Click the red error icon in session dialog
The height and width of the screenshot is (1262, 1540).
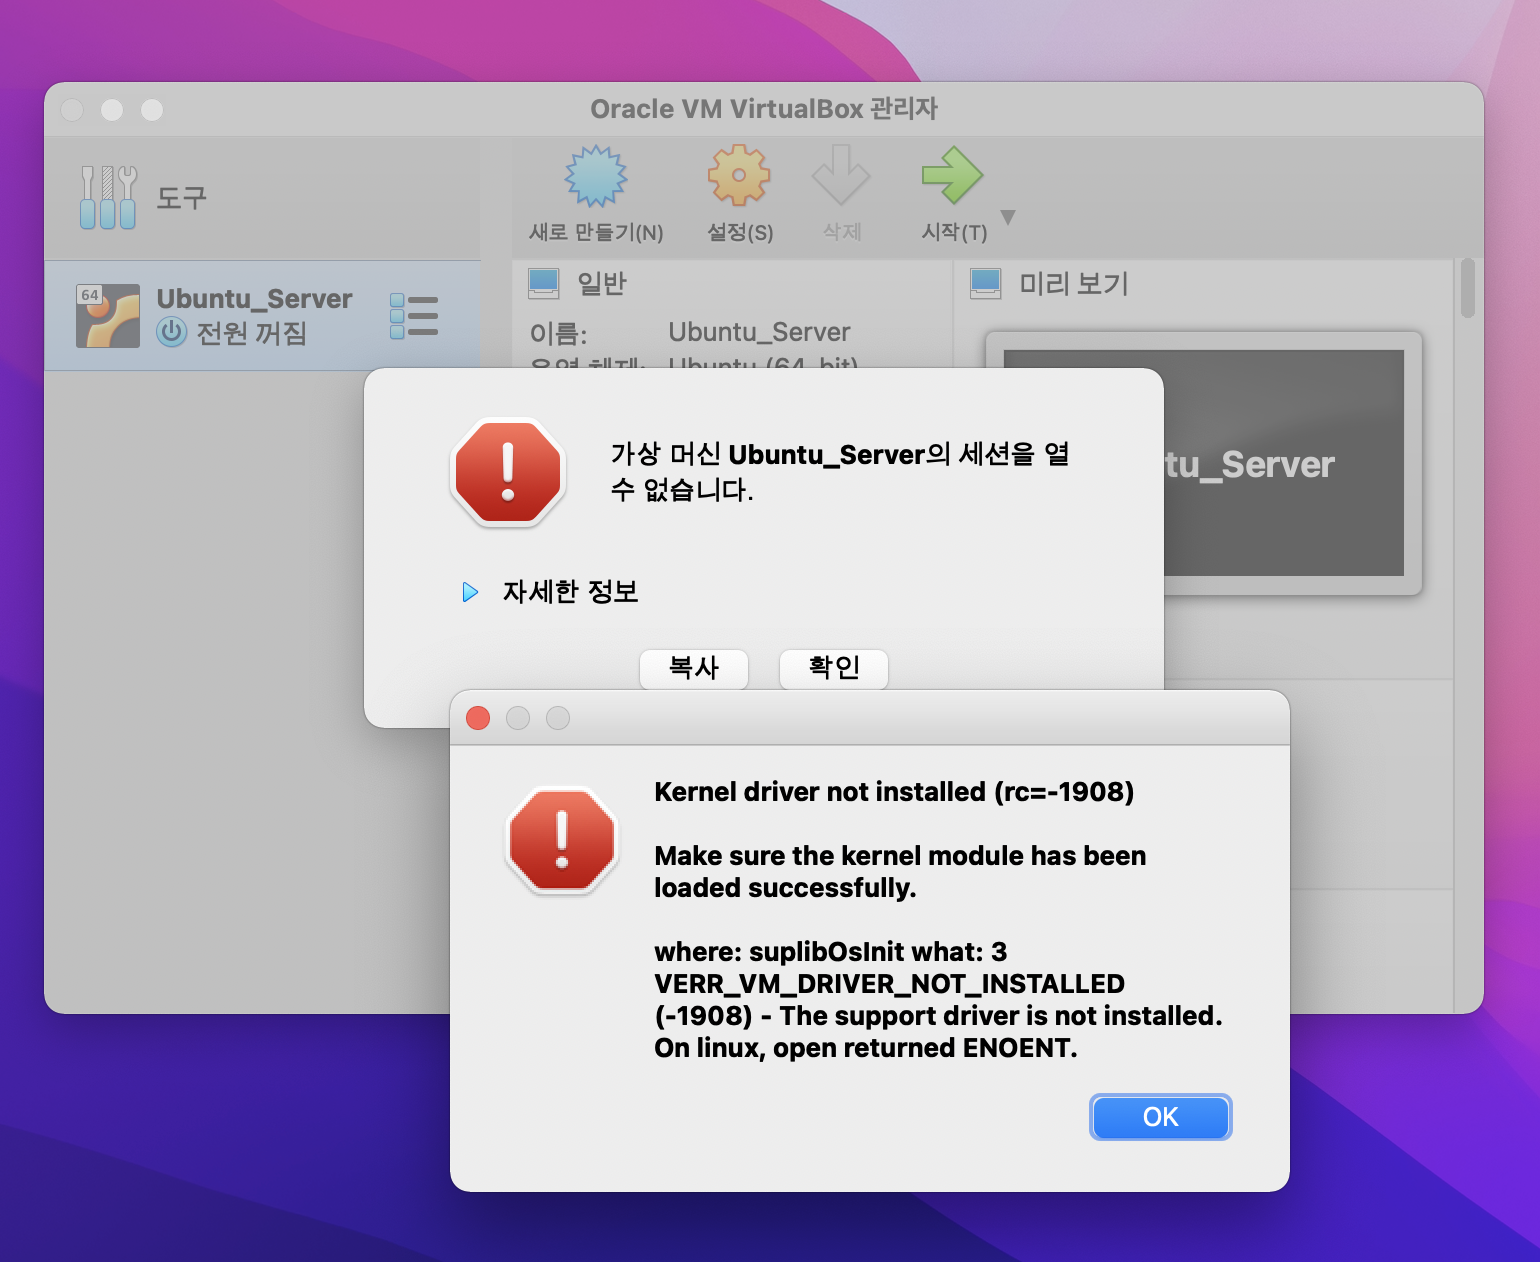coord(509,472)
